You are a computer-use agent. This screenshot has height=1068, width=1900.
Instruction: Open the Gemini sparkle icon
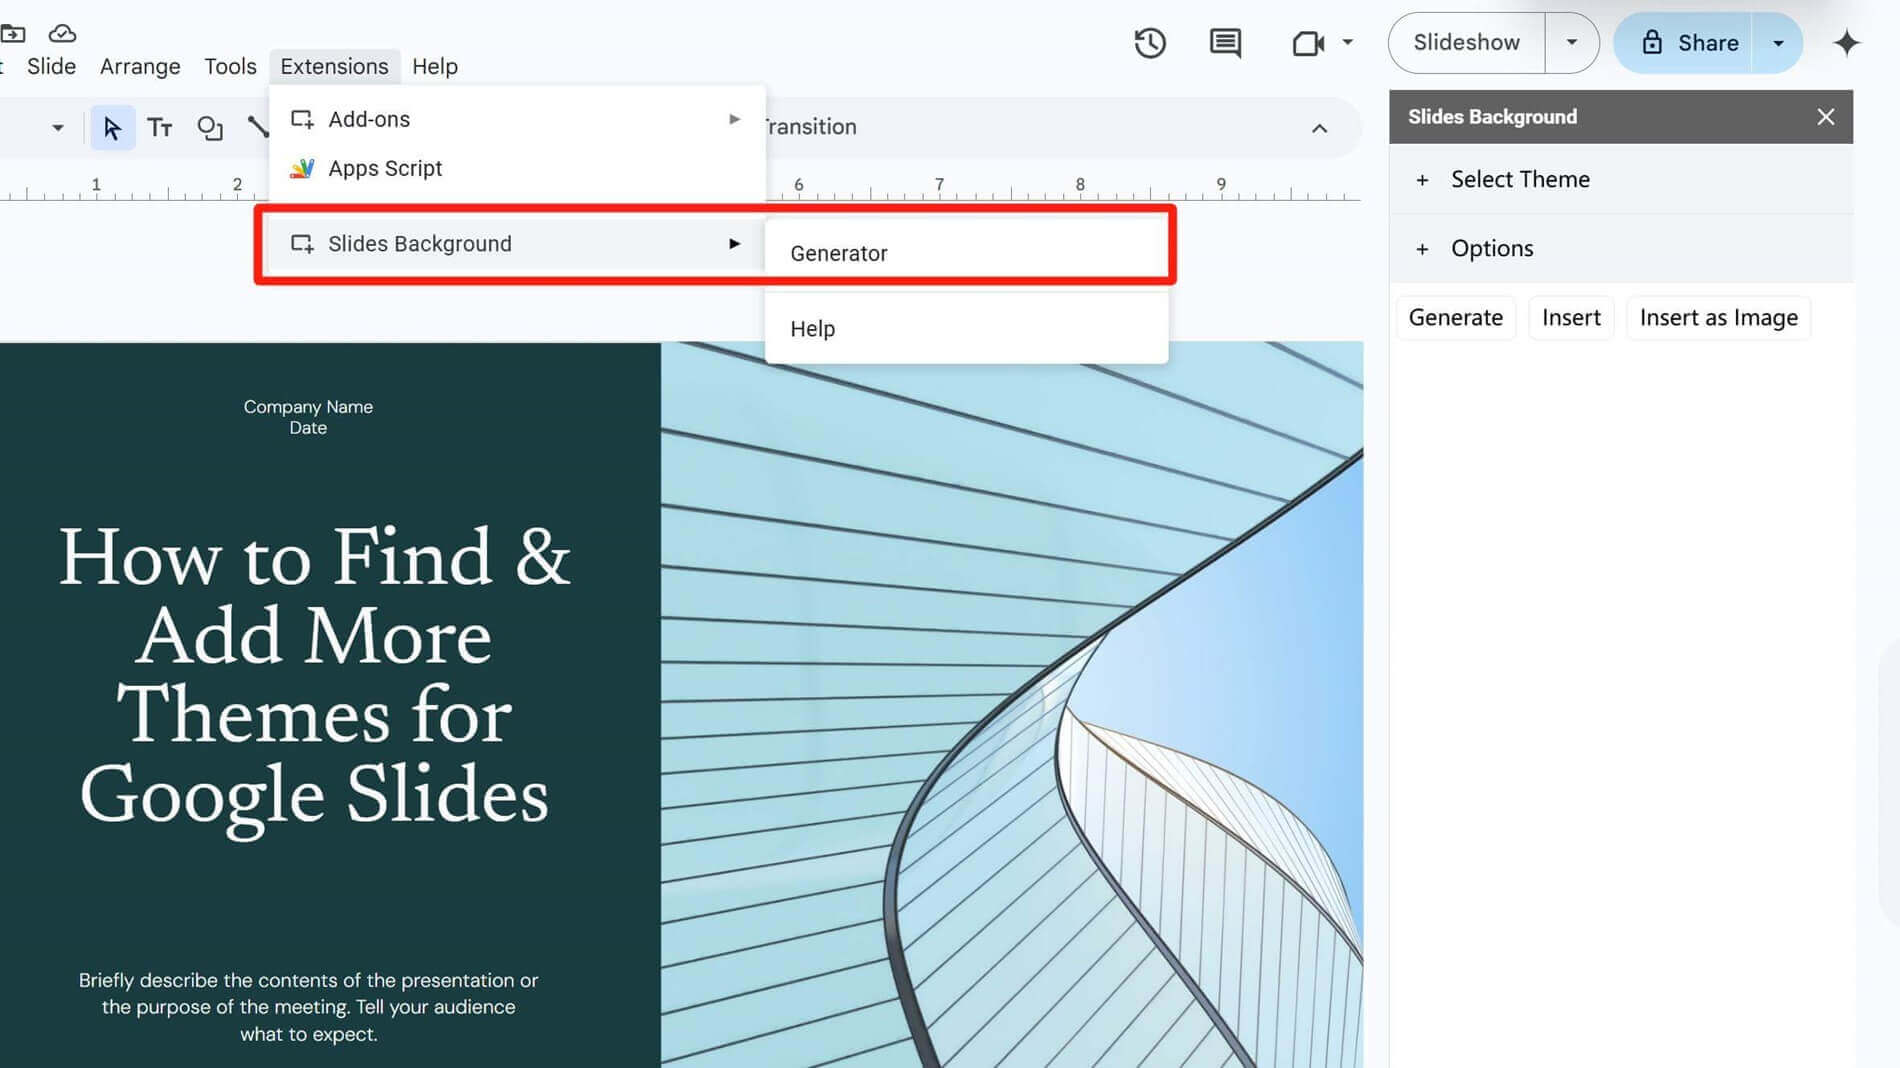[1846, 43]
